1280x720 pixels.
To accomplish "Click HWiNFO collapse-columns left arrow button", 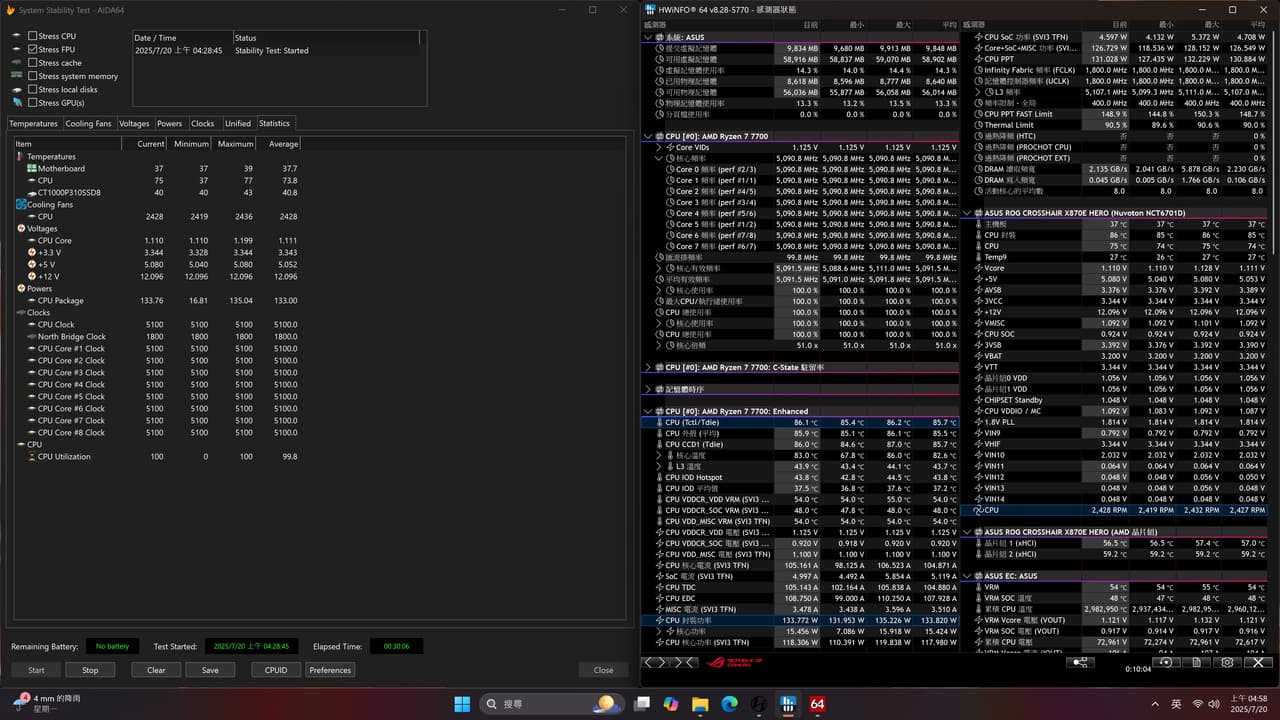I will pos(654,662).
